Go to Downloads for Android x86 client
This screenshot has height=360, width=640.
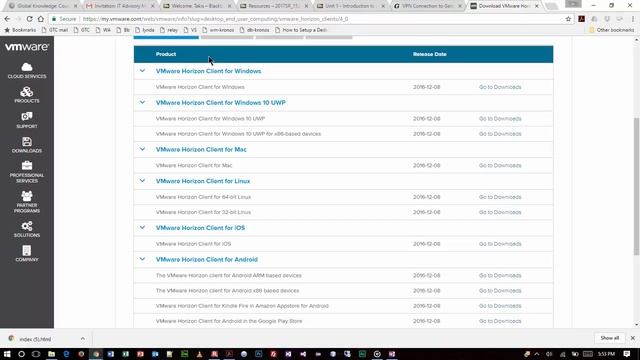point(500,291)
